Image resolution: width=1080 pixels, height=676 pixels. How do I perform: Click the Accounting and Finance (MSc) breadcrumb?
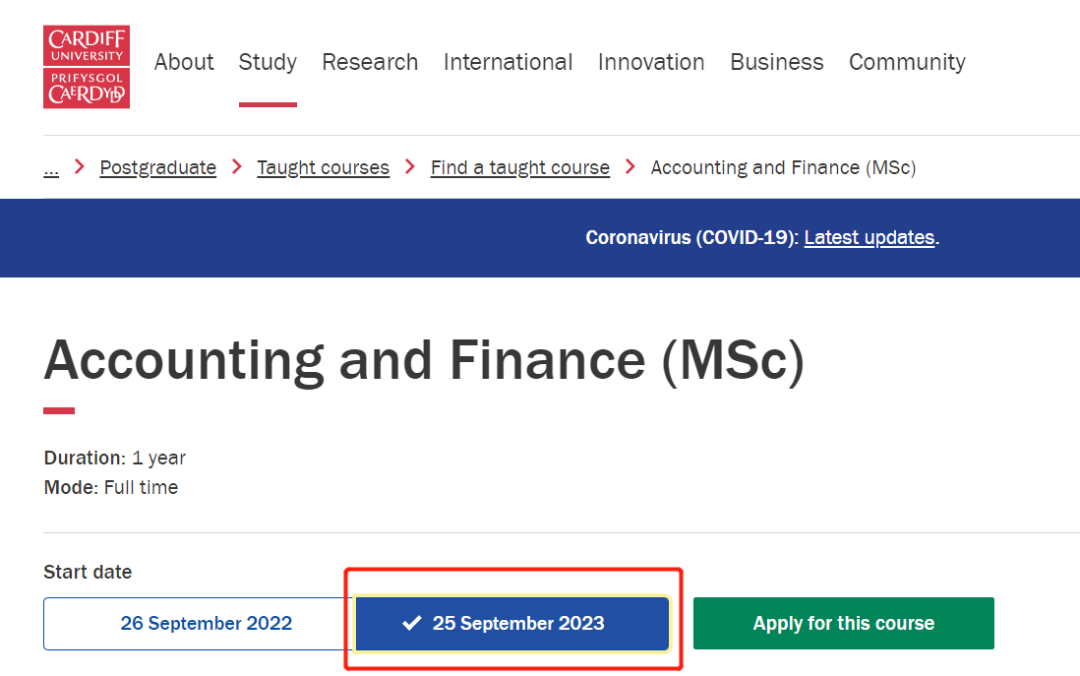click(783, 167)
